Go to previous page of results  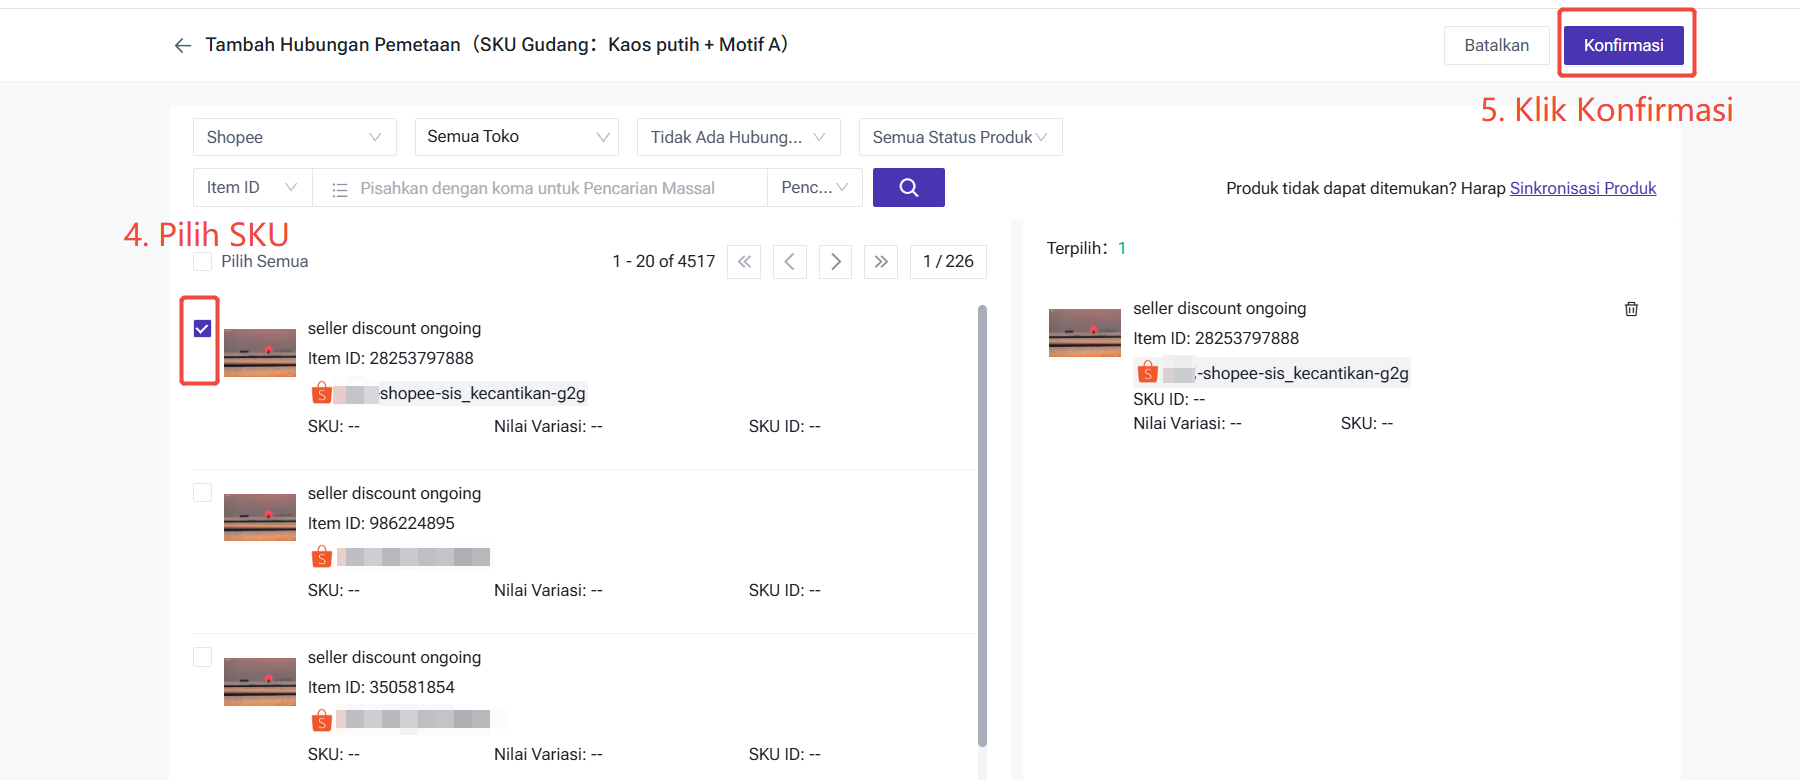tap(790, 262)
